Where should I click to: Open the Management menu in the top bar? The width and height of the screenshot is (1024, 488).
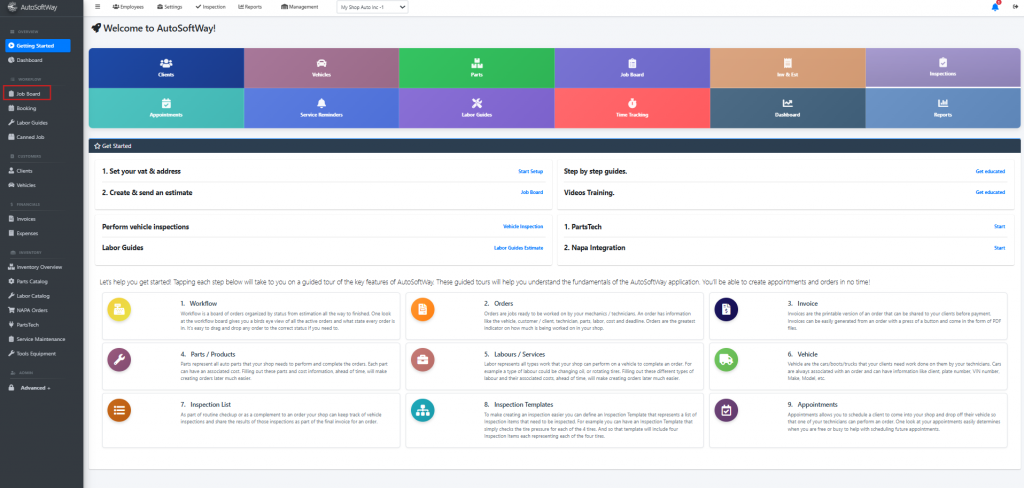300,7
